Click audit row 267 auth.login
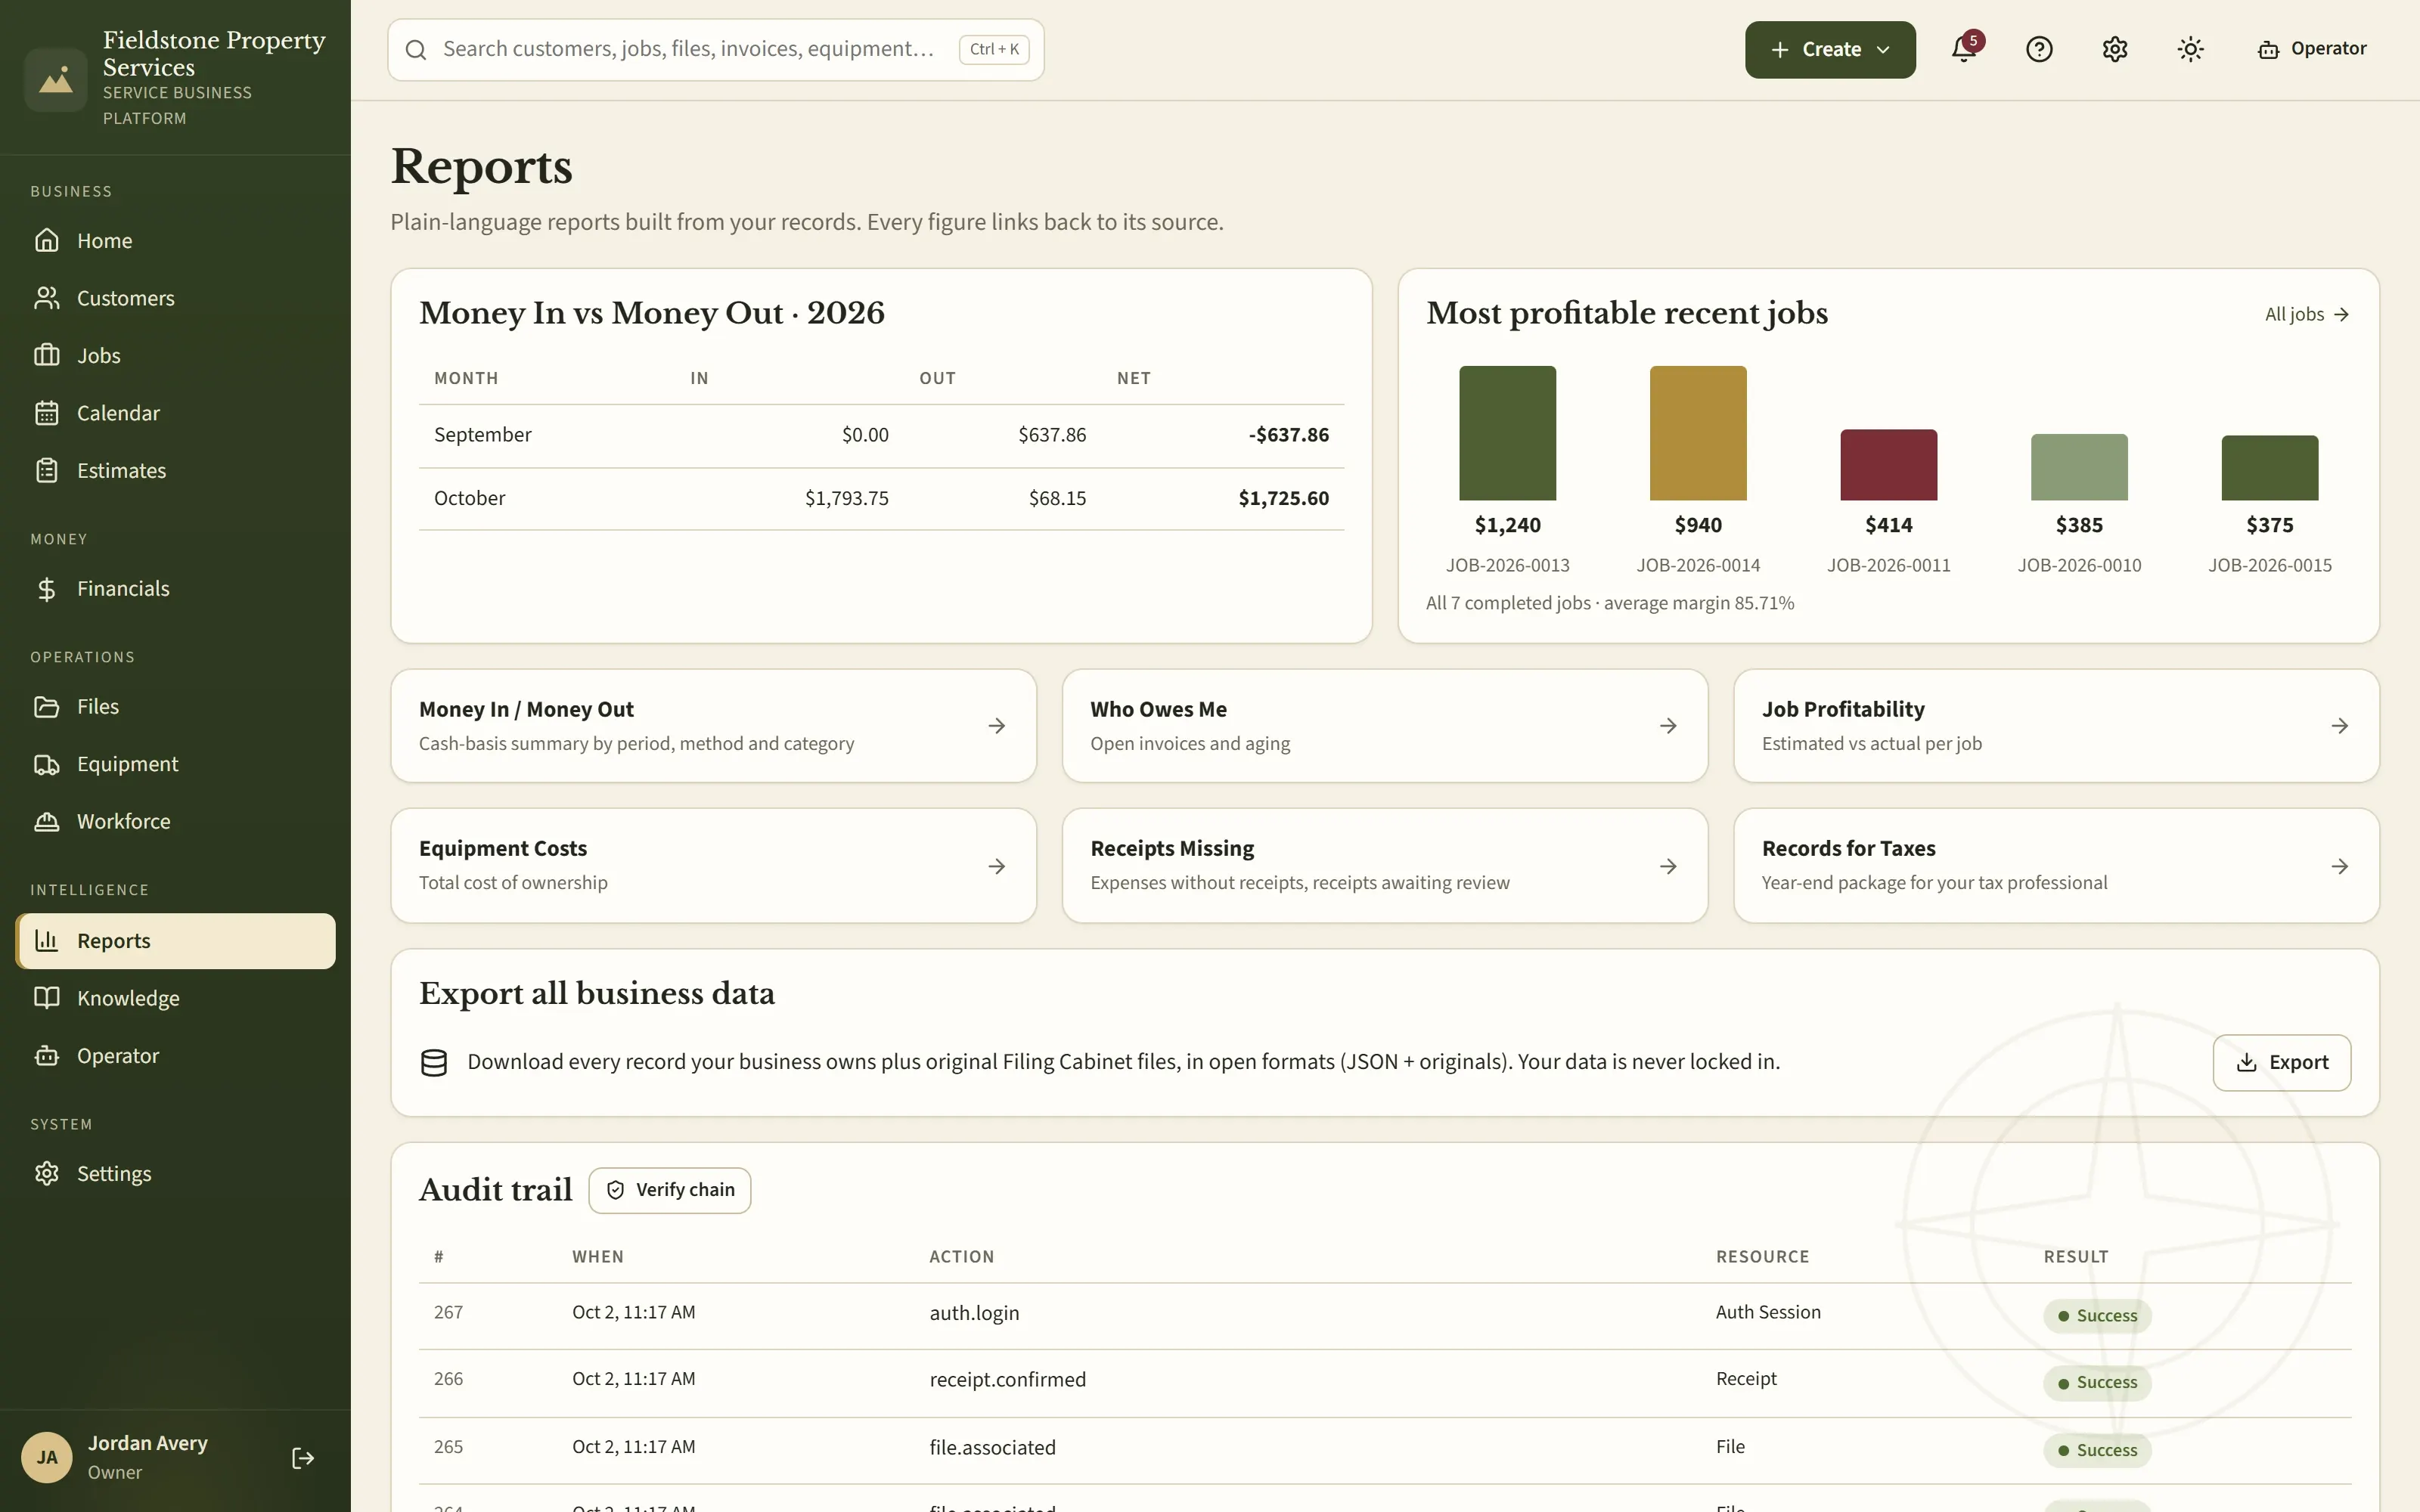Image resolution: width=2420 pixels, height=1512 pixels. tap(1385, 1316)
